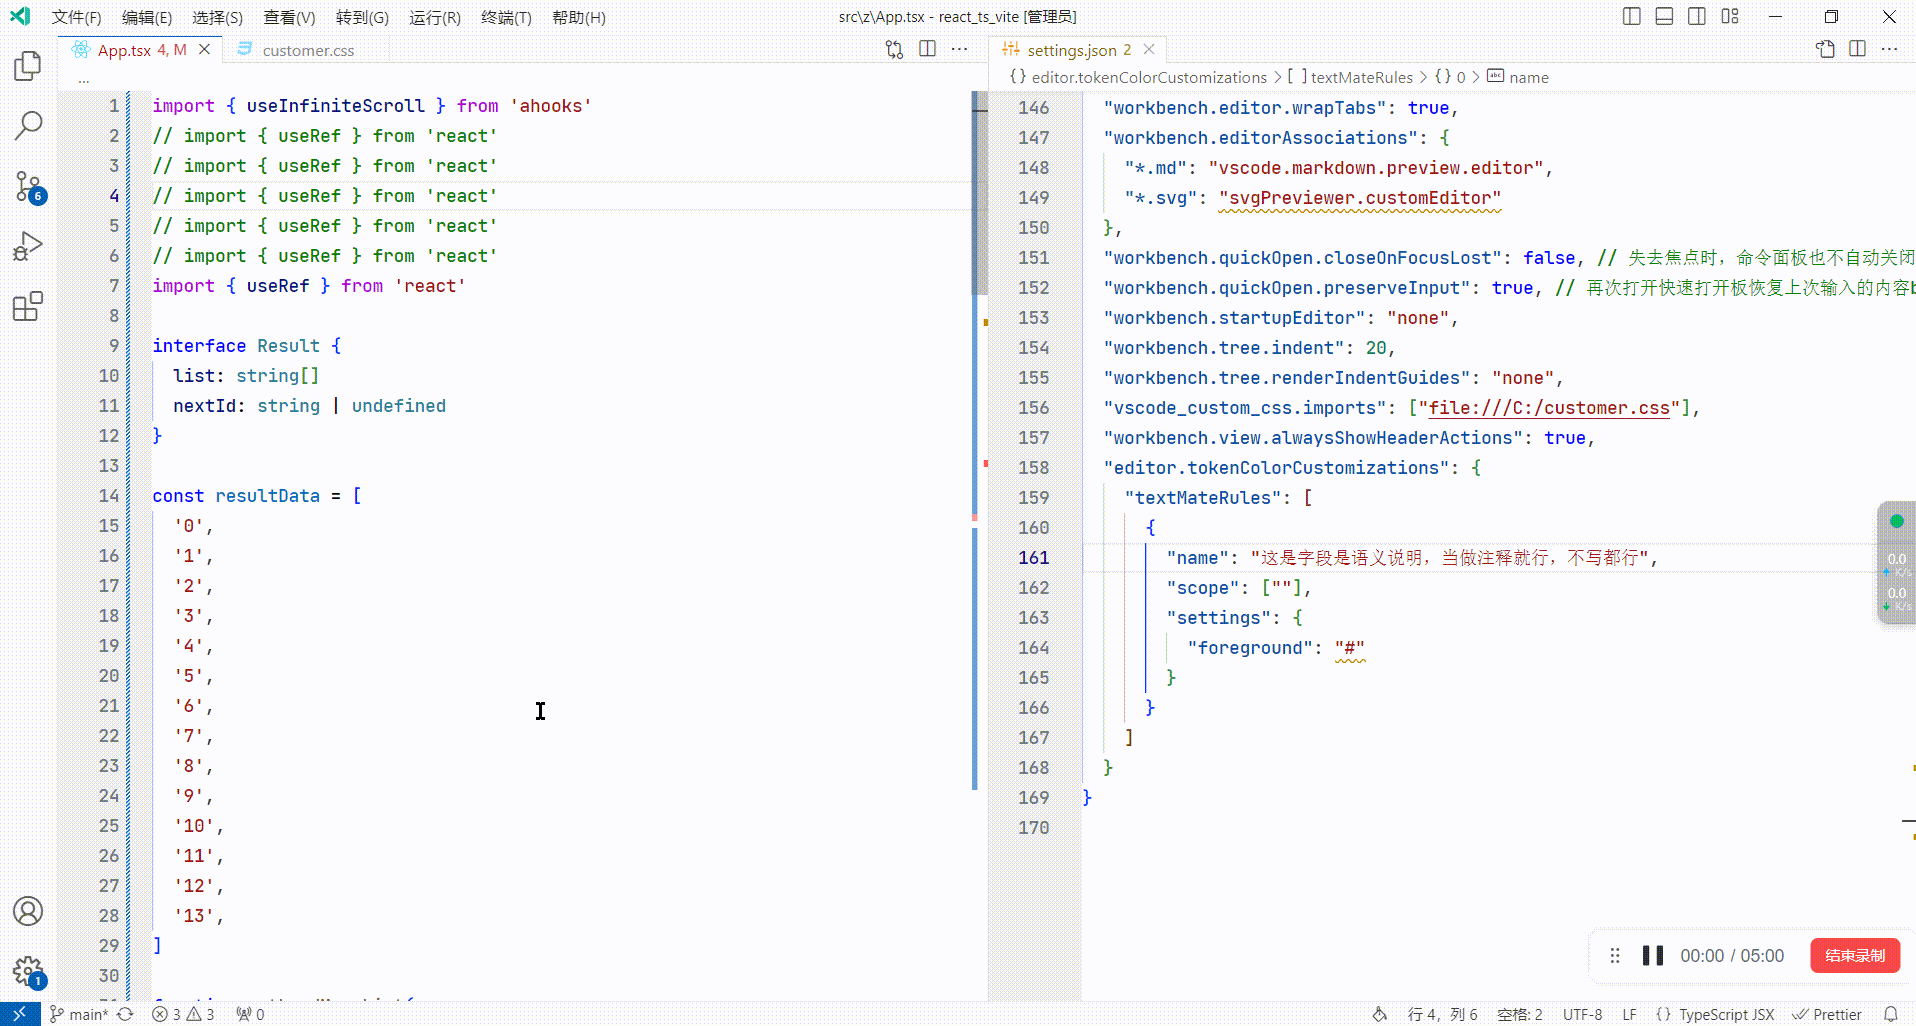Open the Explorer view in activity bar
This screenshot has height=1026, width=1916.
28,66
